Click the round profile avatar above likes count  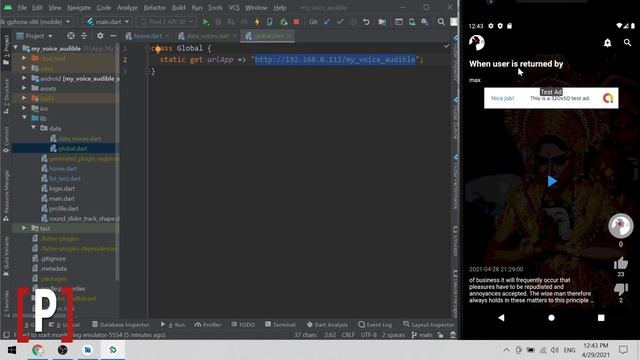620,226
